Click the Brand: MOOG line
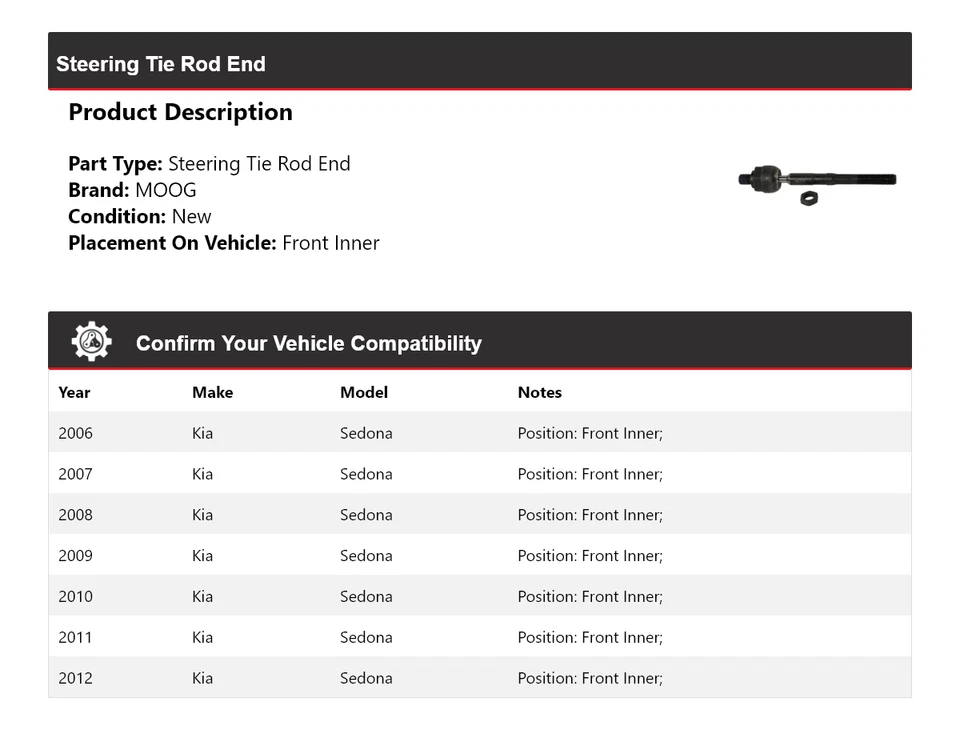 132,190
